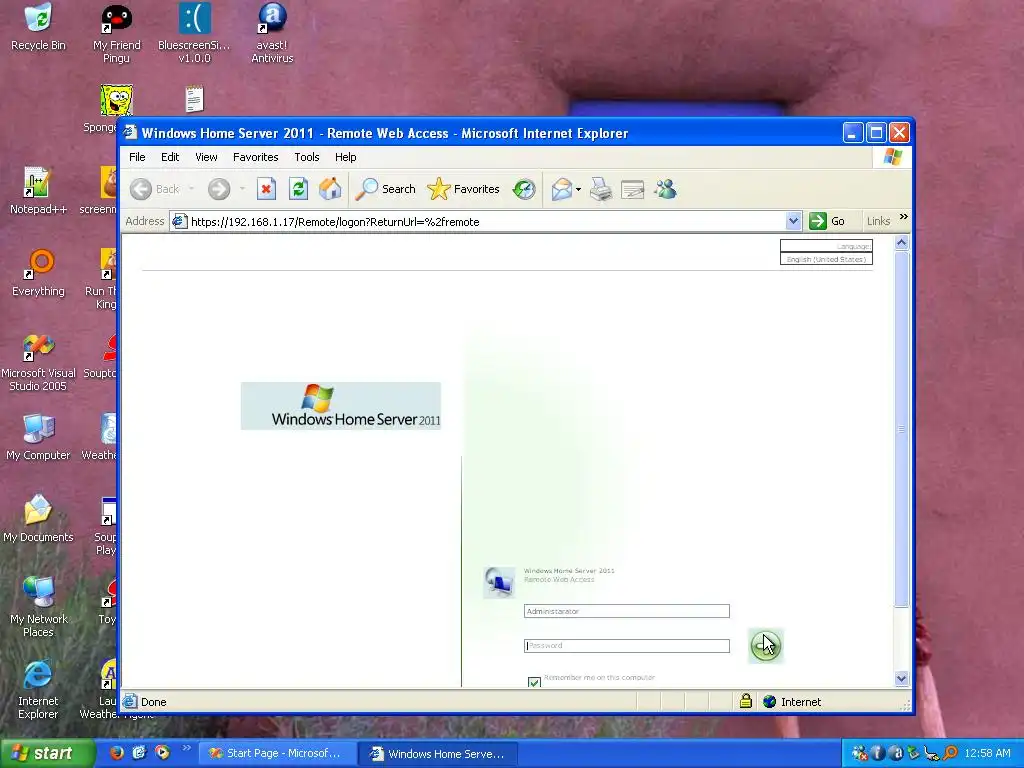
Task: Launch Firefox from Quick Launch
Action: (x=116, y=753)
